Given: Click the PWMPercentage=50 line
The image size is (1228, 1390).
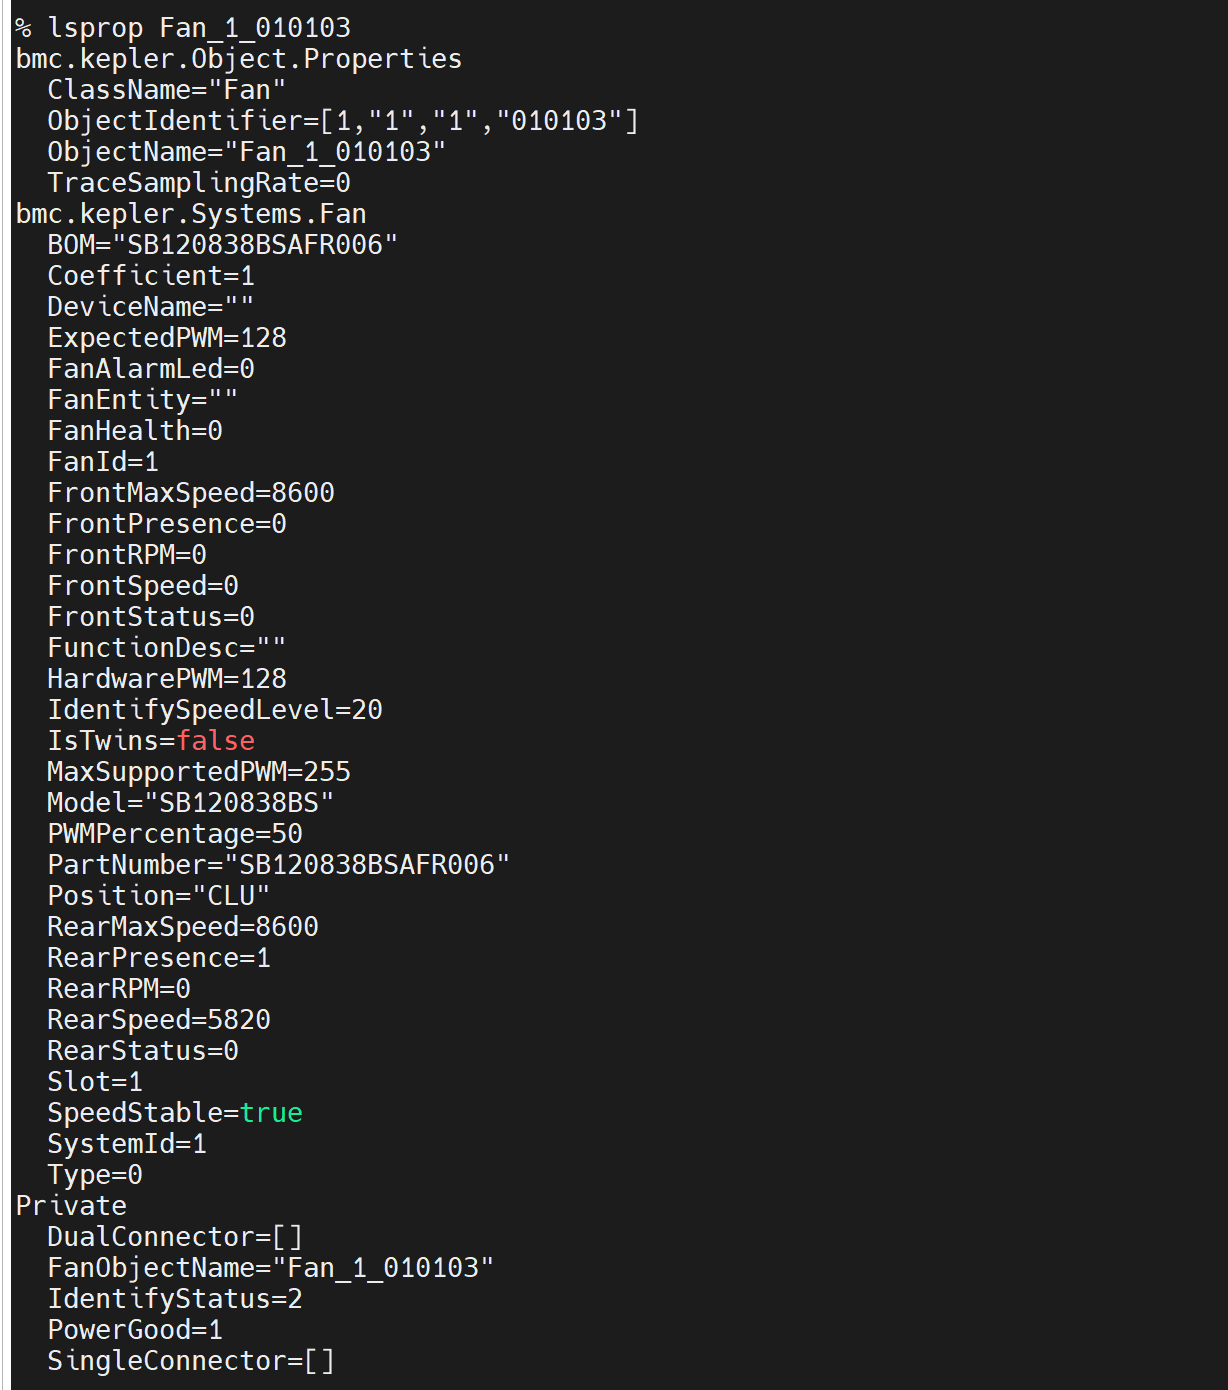Looking at the screenshot, I should point(174,834).
